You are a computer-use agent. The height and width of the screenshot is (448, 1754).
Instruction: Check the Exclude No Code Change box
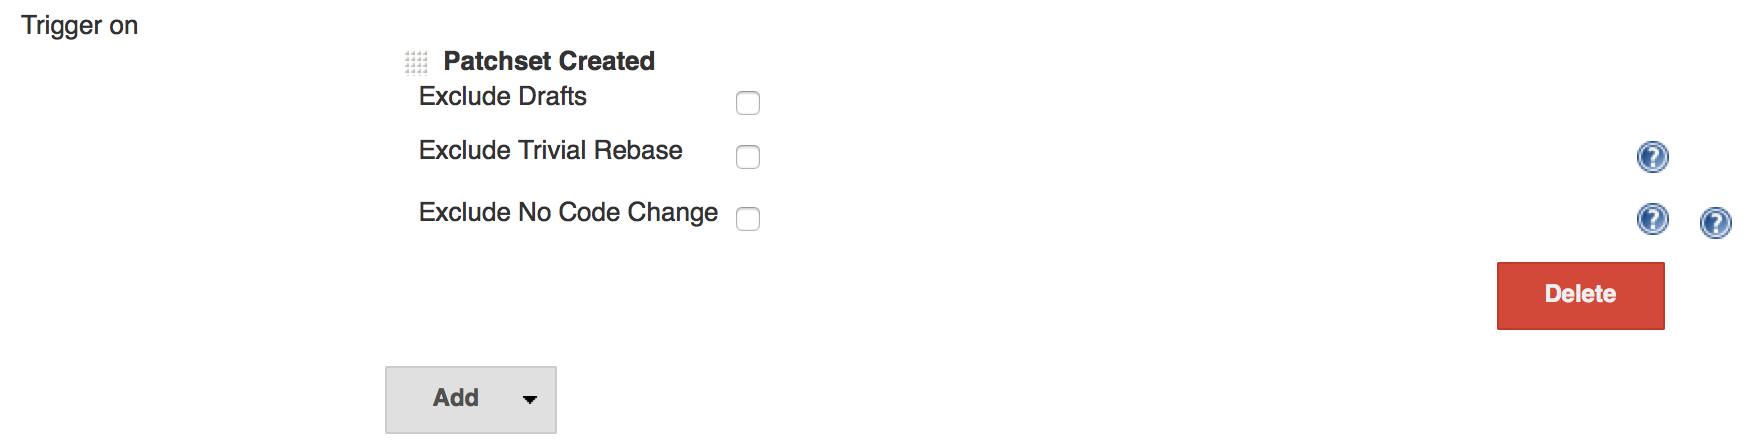click(748, 219)
